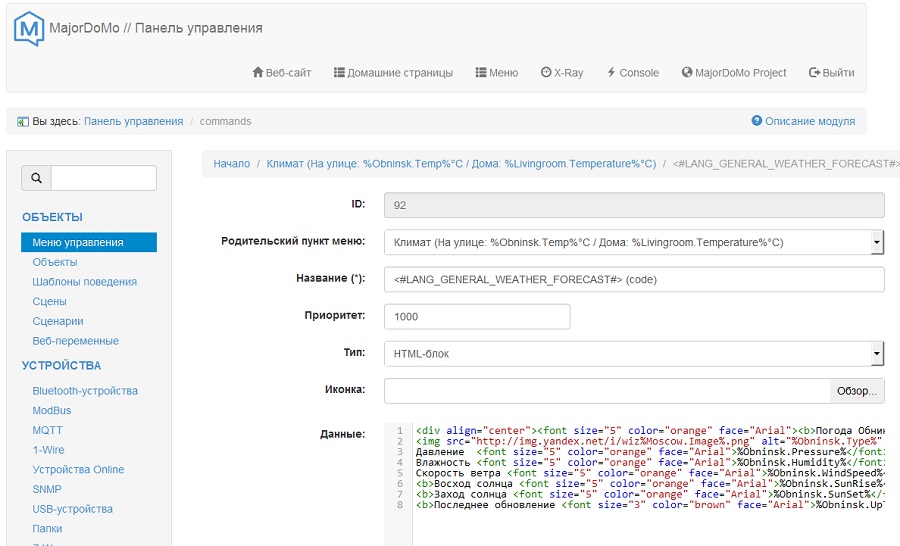Open Домашние страницы in navbar
900x546 pixels.
(393, 73)
